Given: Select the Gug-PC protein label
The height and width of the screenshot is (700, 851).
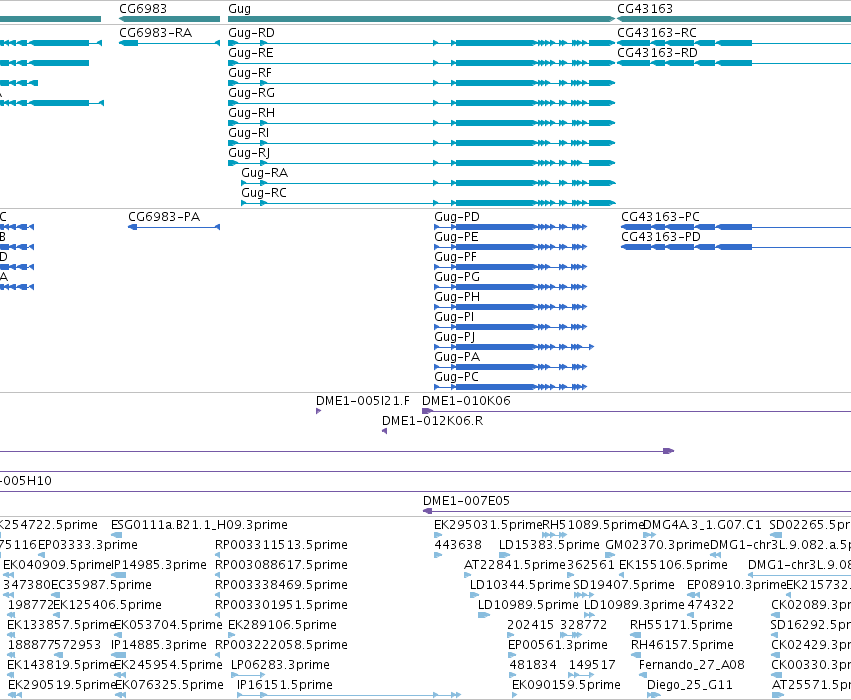Looking at the screenshot, I should click(x=456, y=377).
